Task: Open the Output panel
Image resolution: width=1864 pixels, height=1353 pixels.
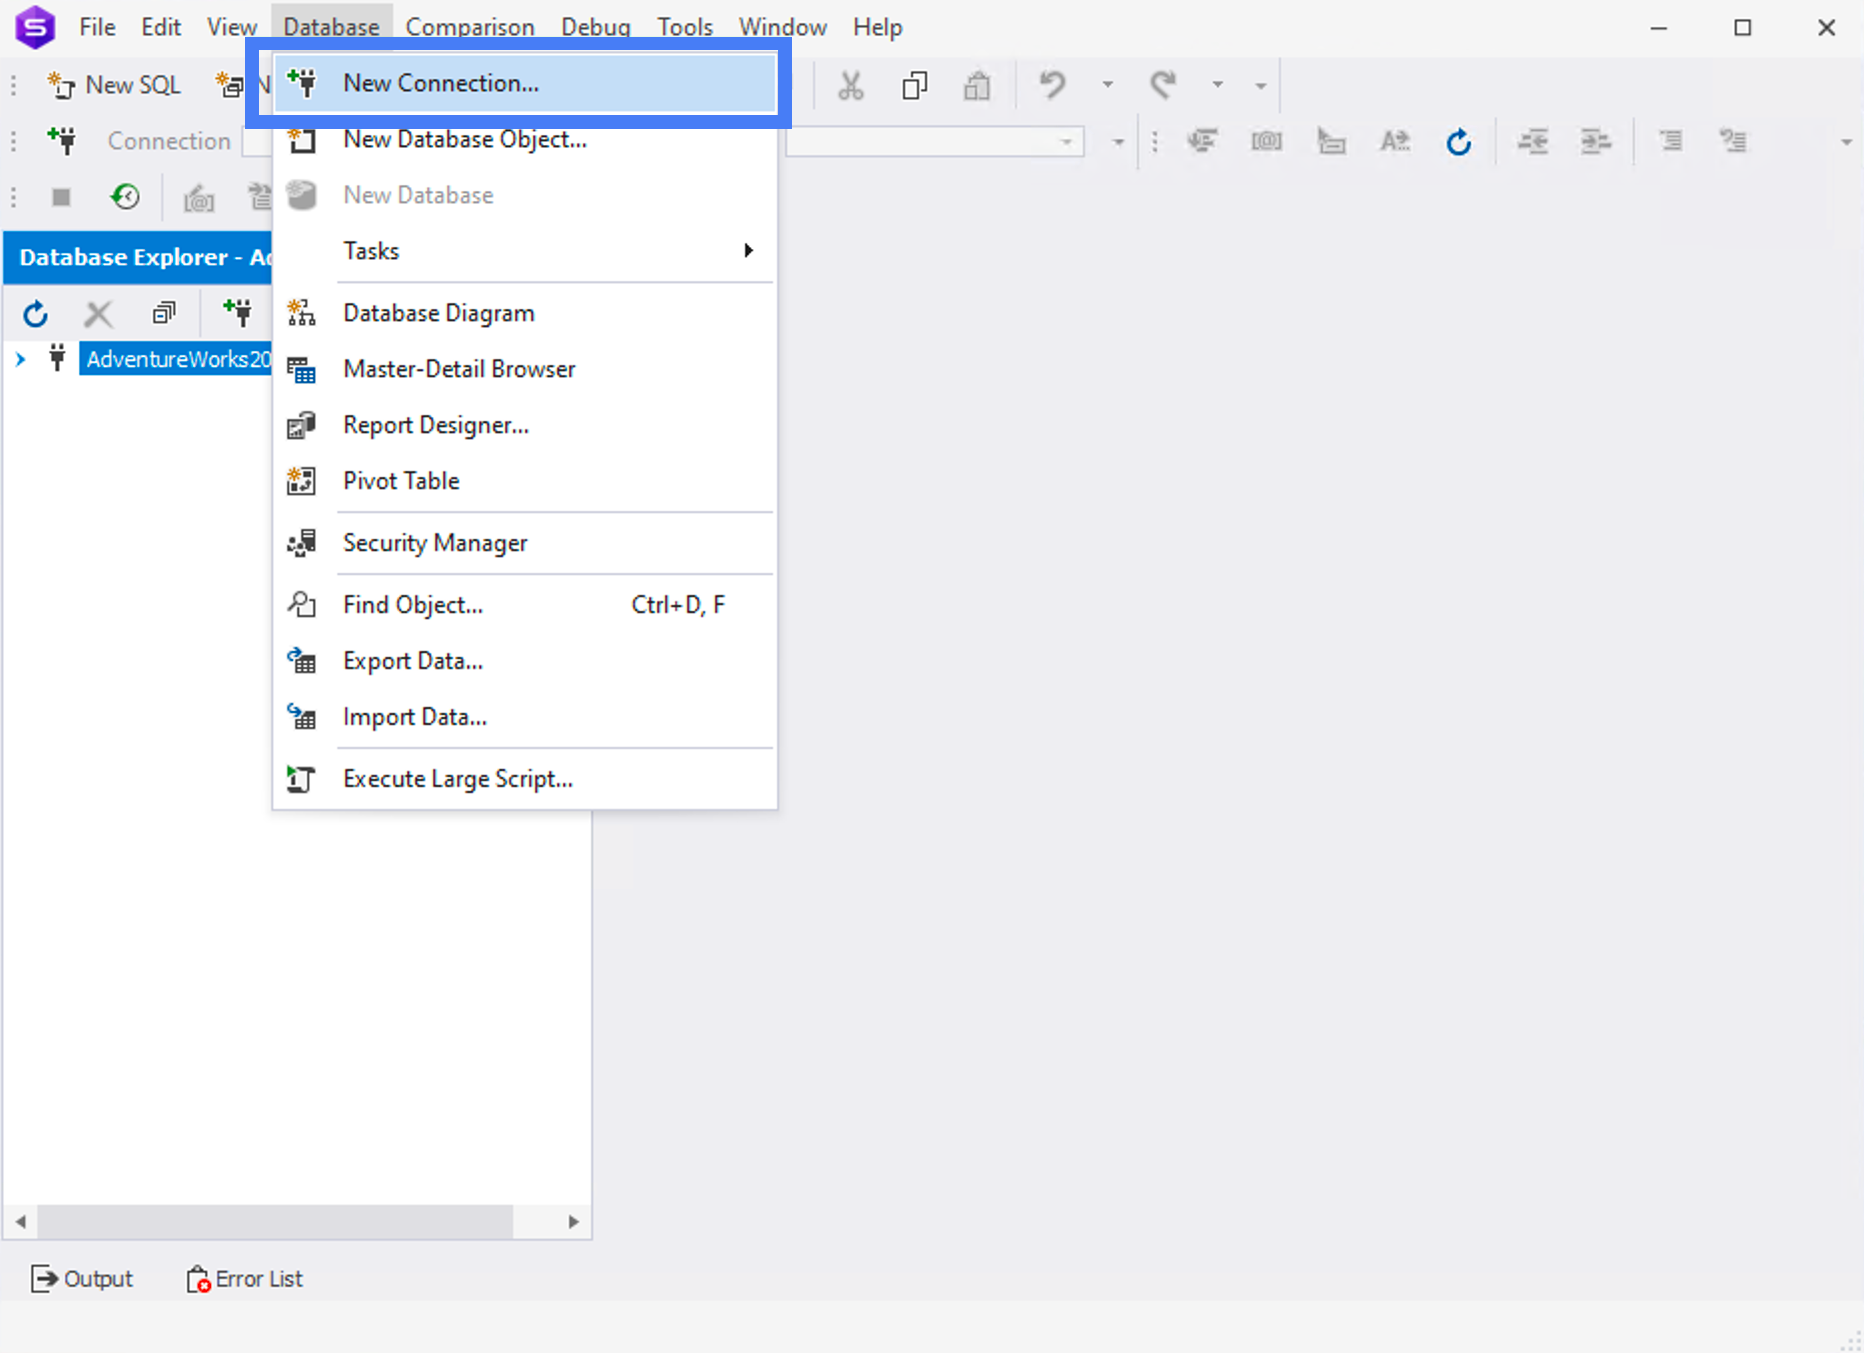Action: tap(83, 1279)
